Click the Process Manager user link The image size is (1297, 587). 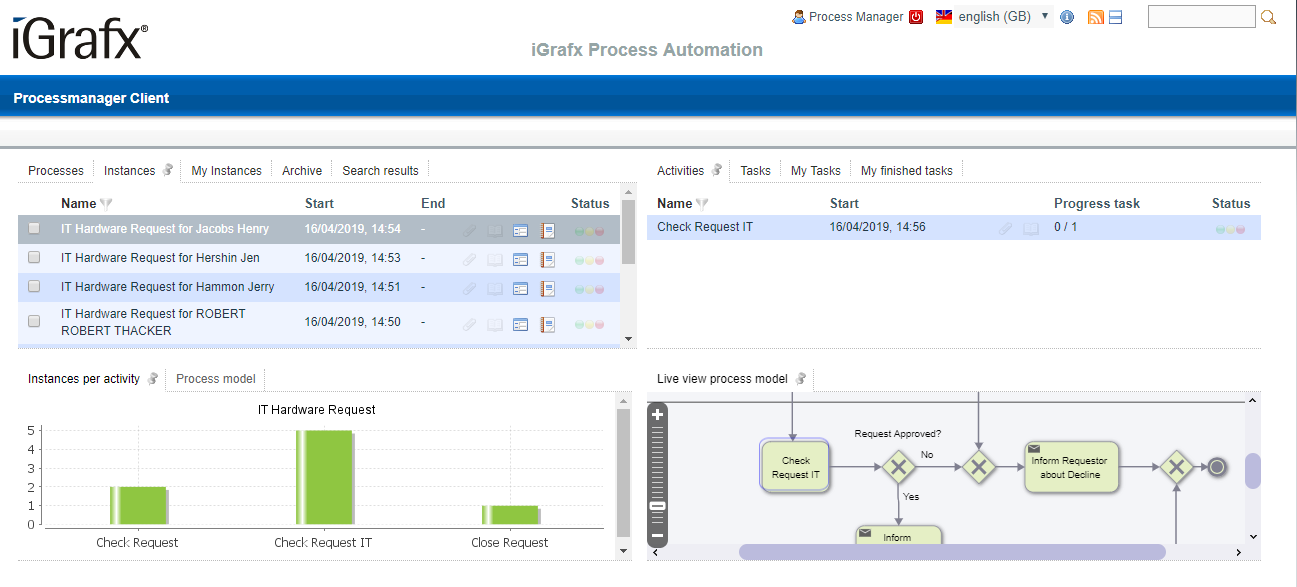pos(855,17)
